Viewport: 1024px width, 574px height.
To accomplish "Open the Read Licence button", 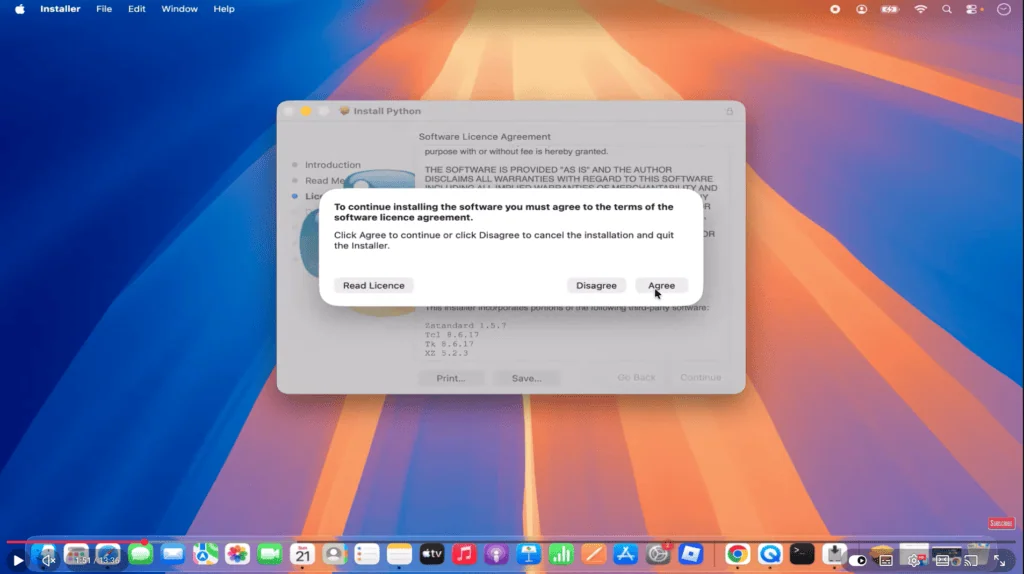I will (x=374, y=285).
